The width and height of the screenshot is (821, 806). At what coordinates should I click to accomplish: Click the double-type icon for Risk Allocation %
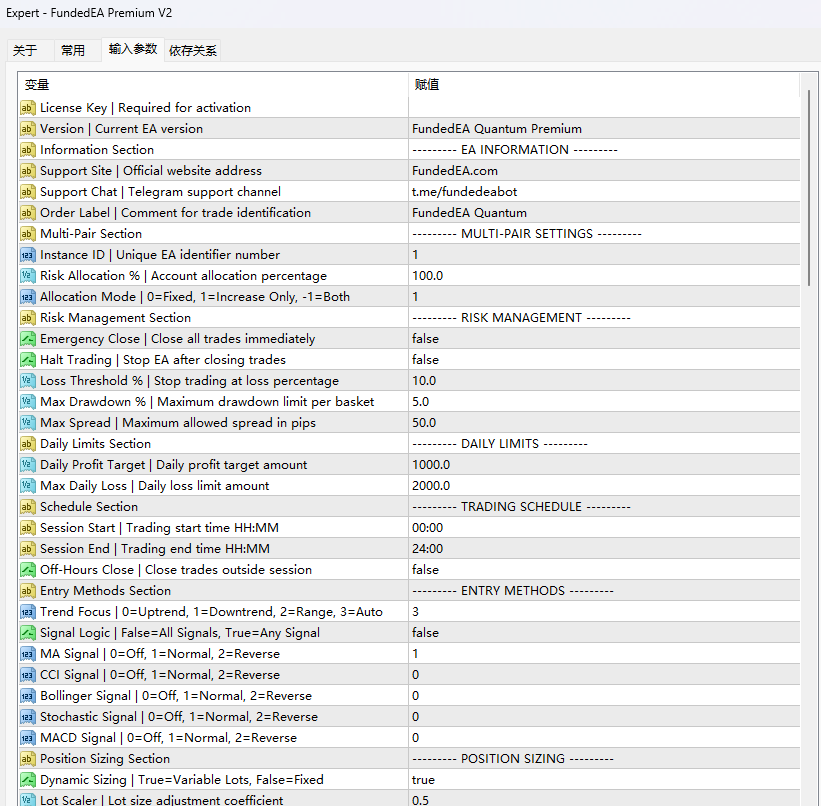[28, 276]
